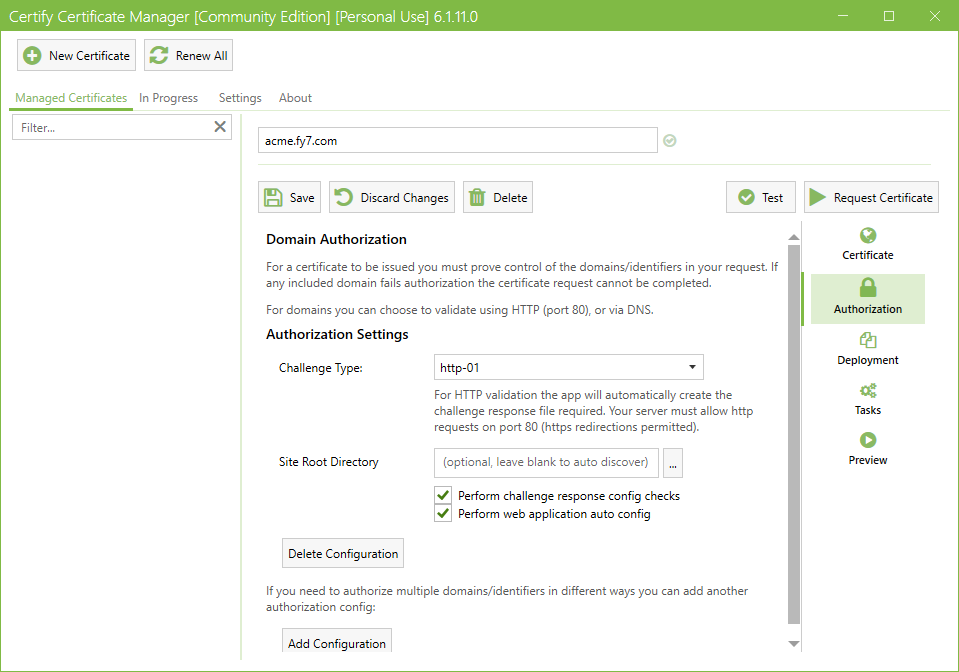Open the Challenge Type http-01 dropdown
Image resolution: width=959 pixels, height=672 pixels.
pyautogui.click(x=569, y=367)
